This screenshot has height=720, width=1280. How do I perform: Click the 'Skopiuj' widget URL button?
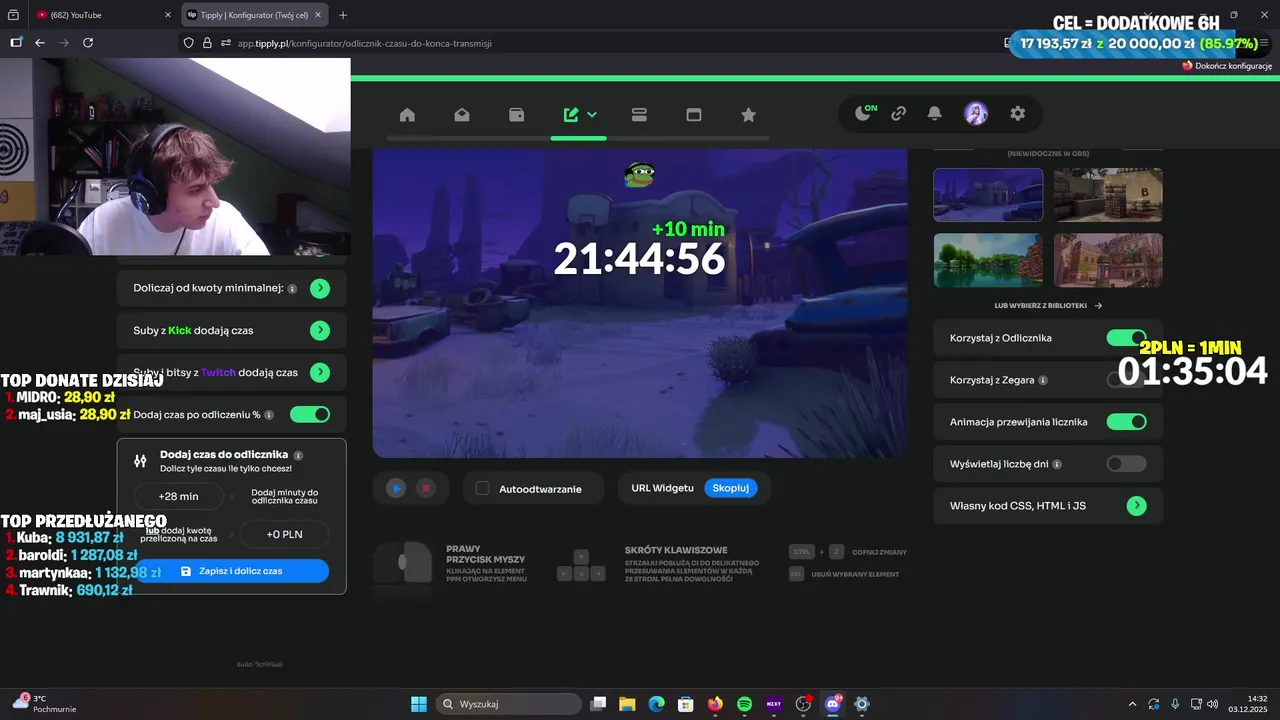click(x=731, y=488)
